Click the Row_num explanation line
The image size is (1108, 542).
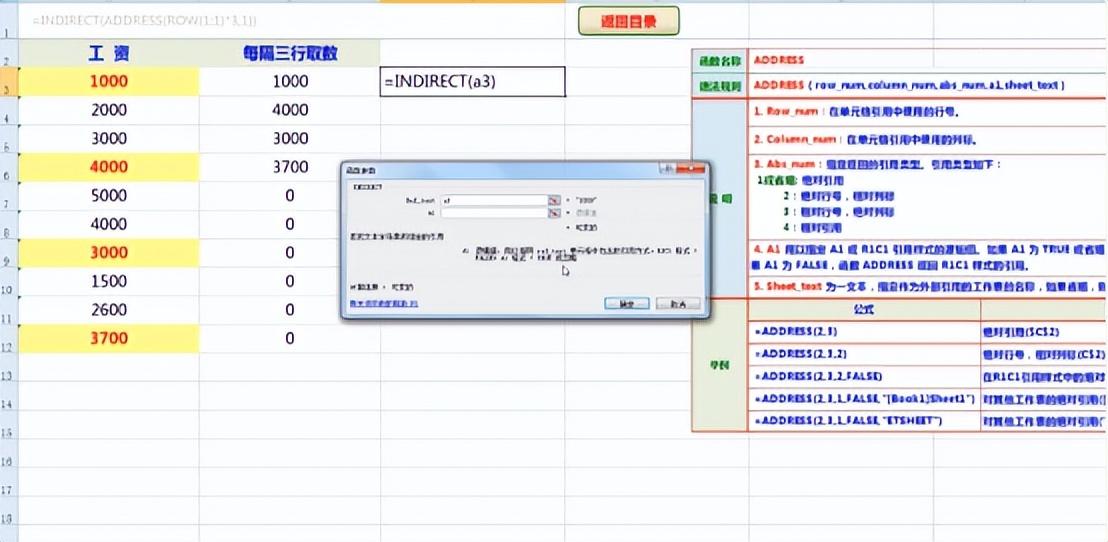click(856, 112)
